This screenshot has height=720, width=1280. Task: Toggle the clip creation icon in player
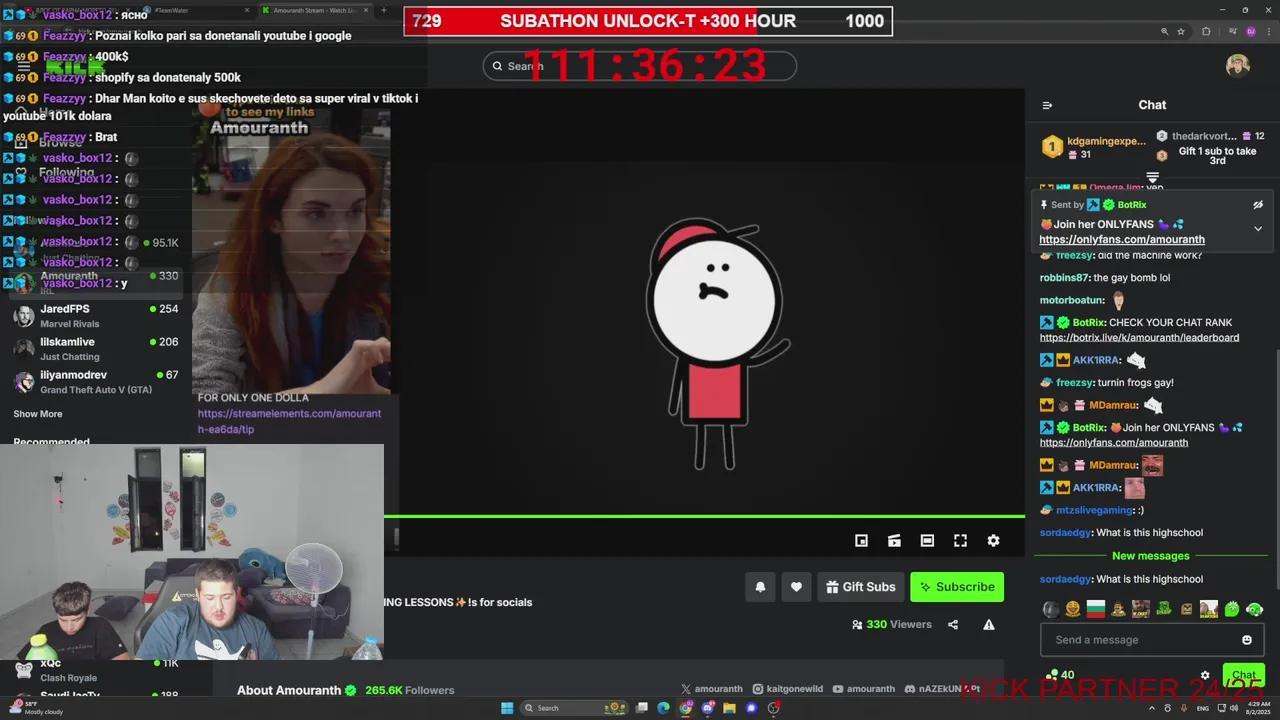click(894, 540)
